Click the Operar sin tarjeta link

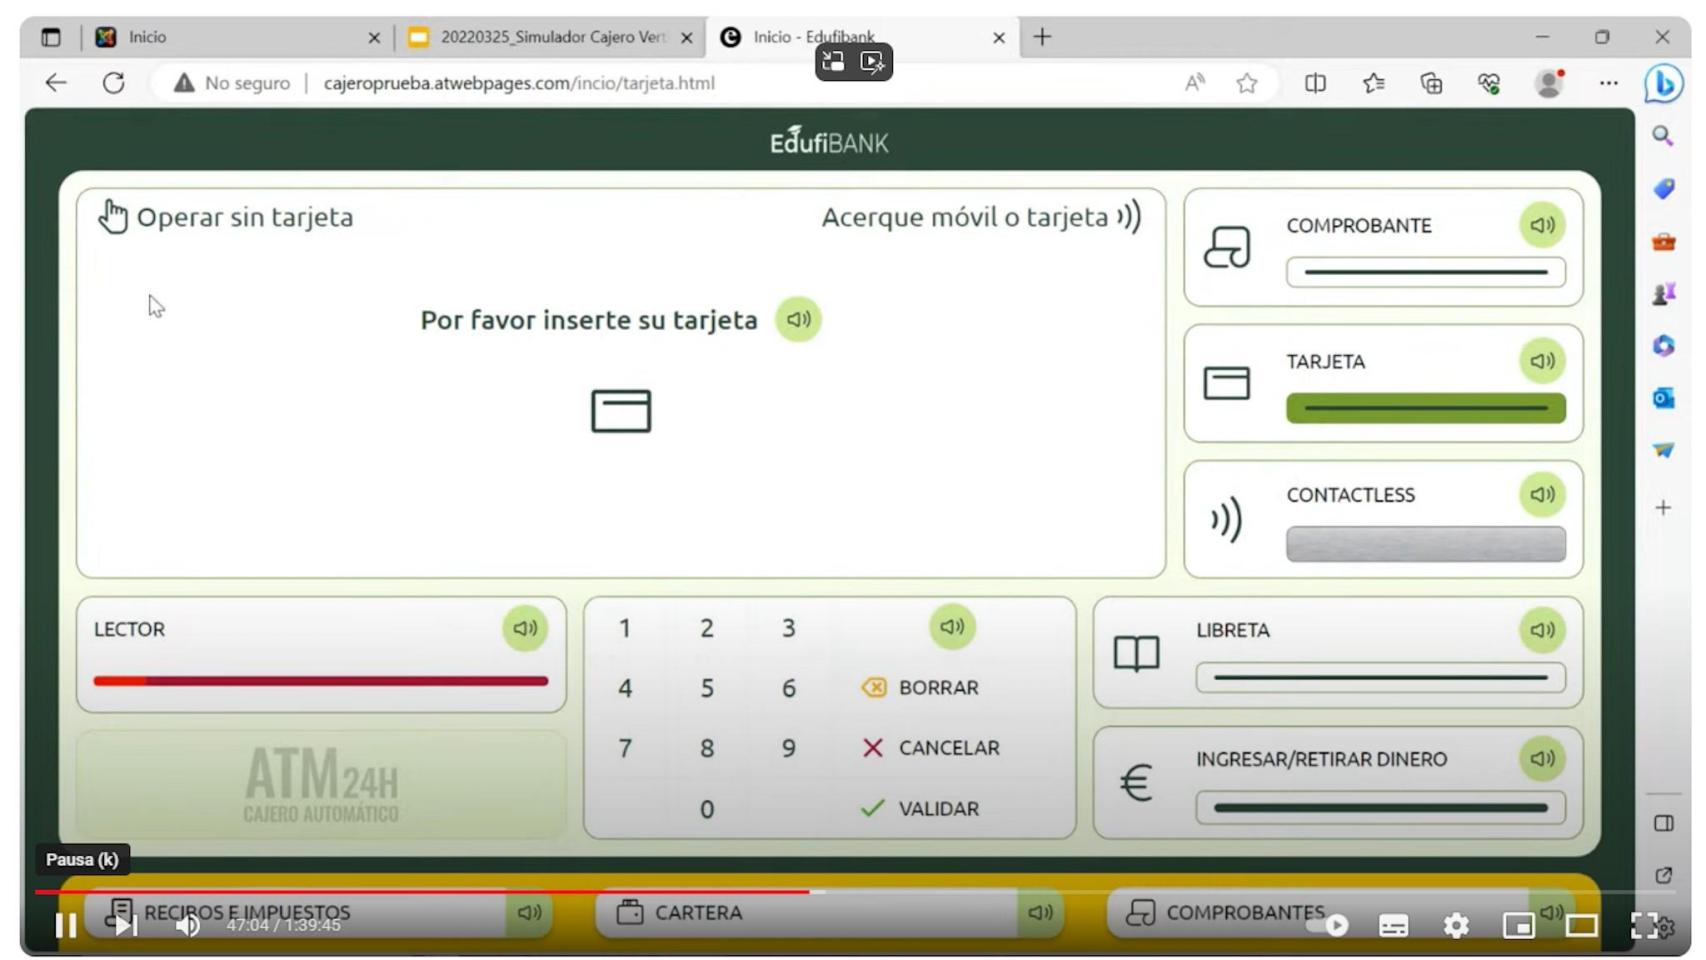tap(245, 217)
